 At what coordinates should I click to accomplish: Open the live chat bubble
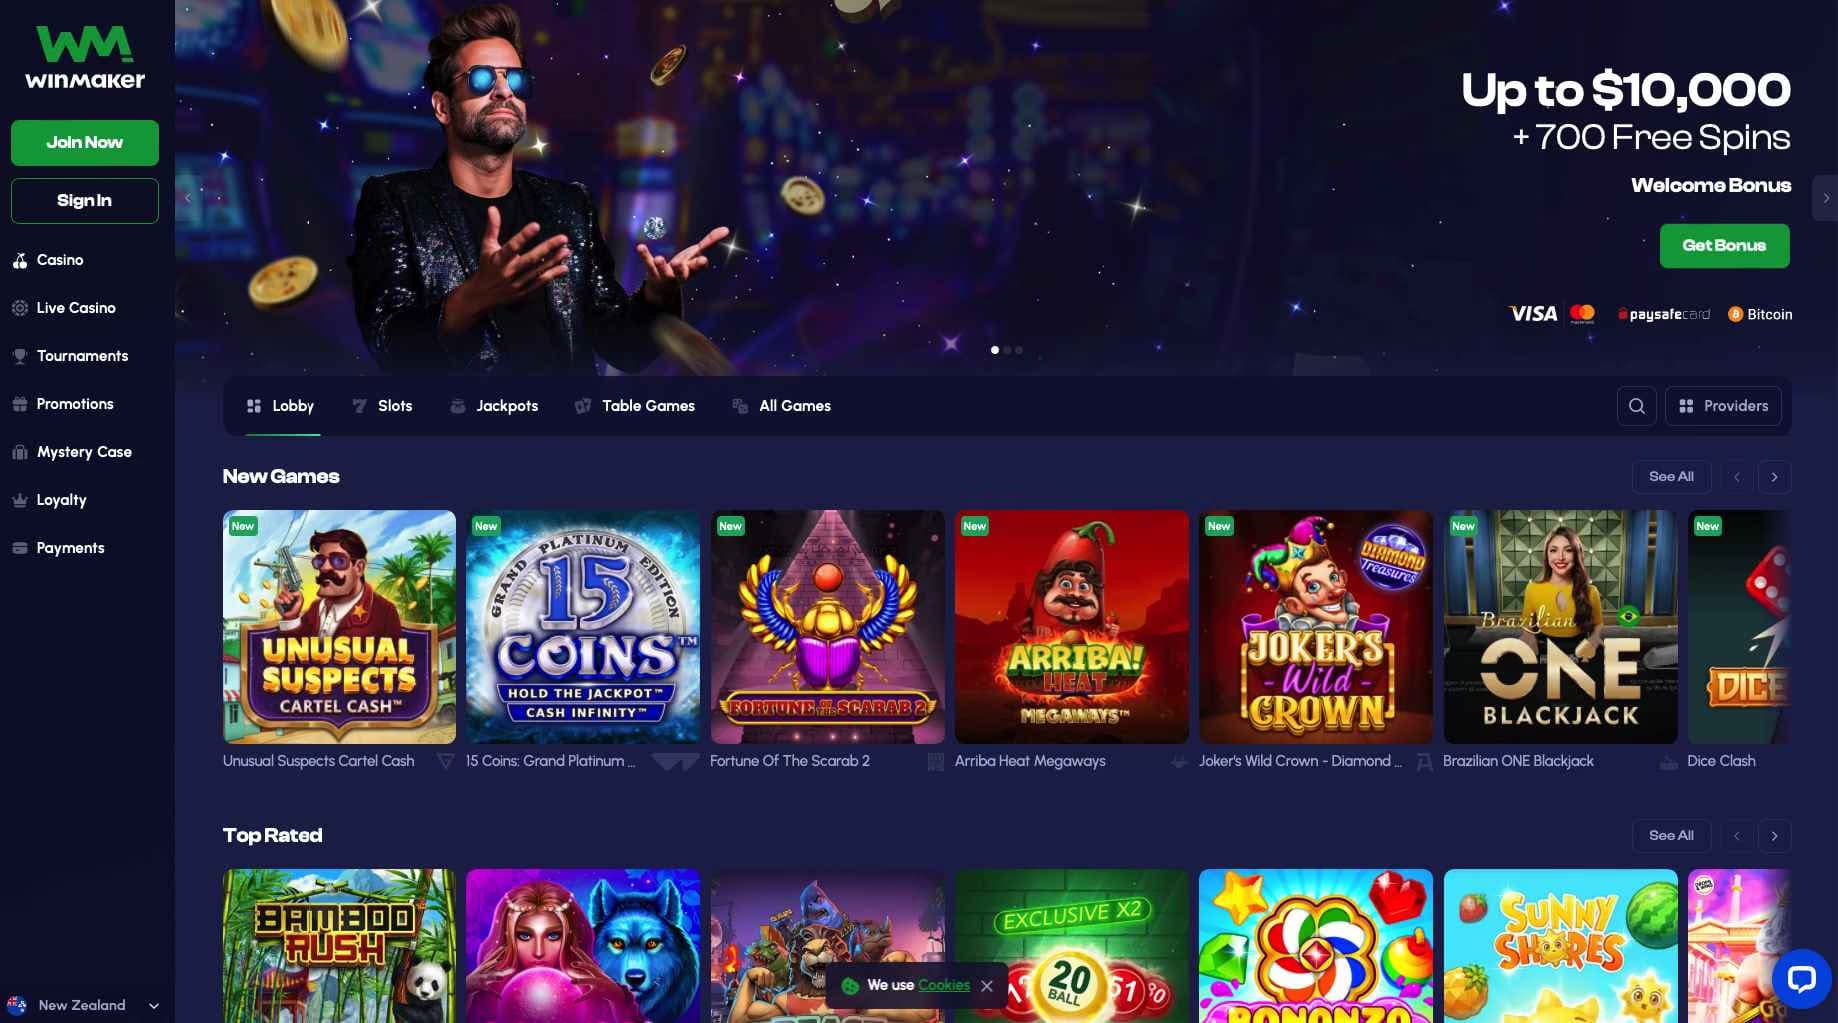(x=1801, y=978)
